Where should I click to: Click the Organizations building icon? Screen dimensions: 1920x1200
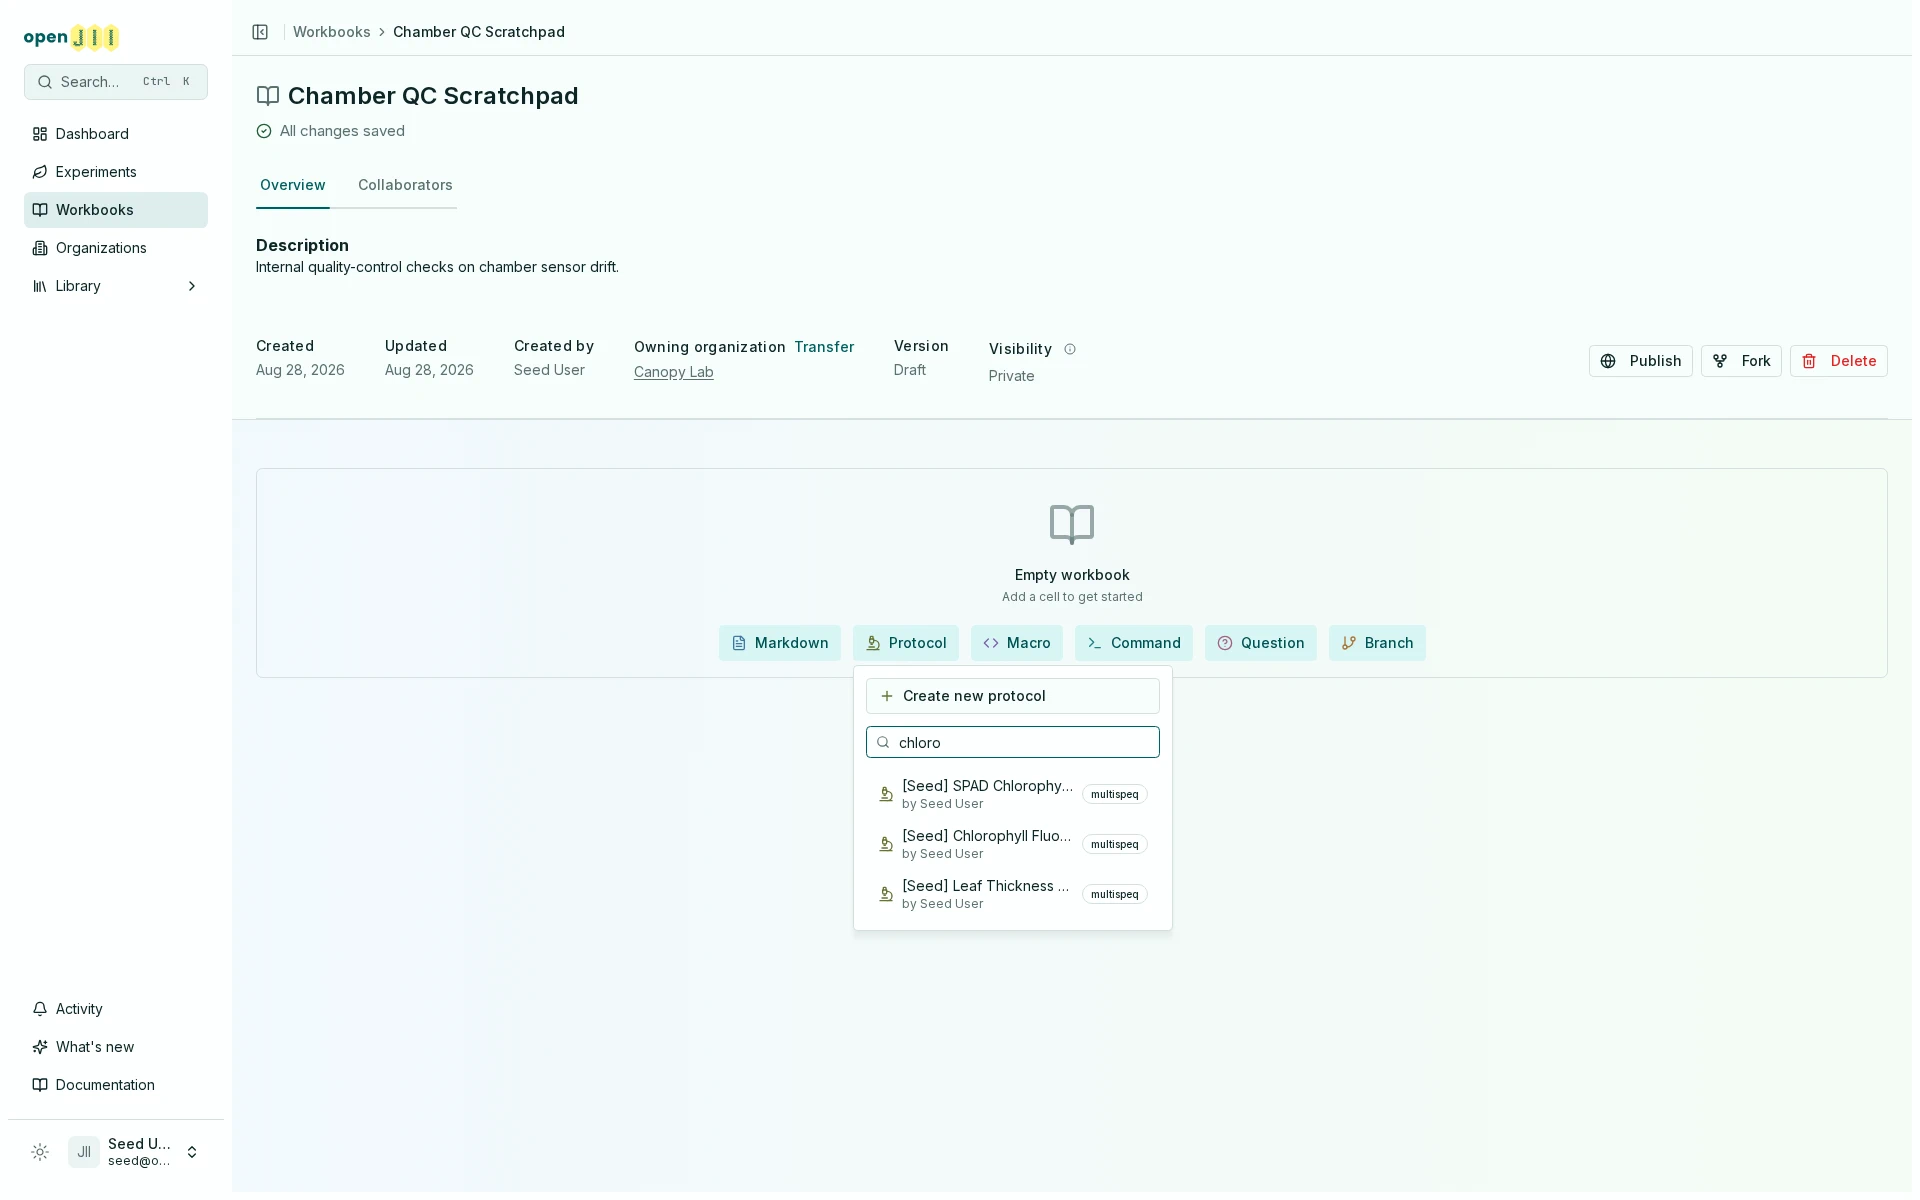(x=40, y=248)
